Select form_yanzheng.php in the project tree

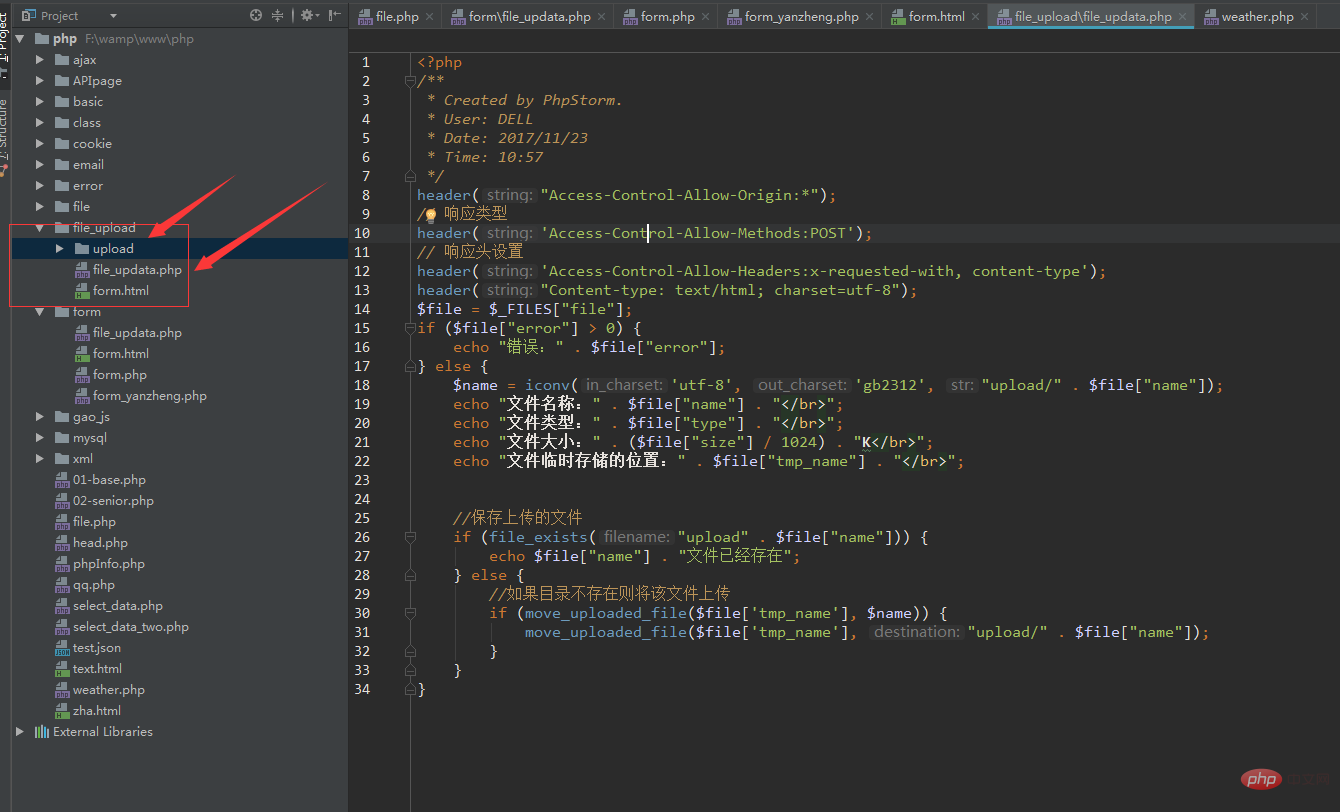tap(140, 396)
